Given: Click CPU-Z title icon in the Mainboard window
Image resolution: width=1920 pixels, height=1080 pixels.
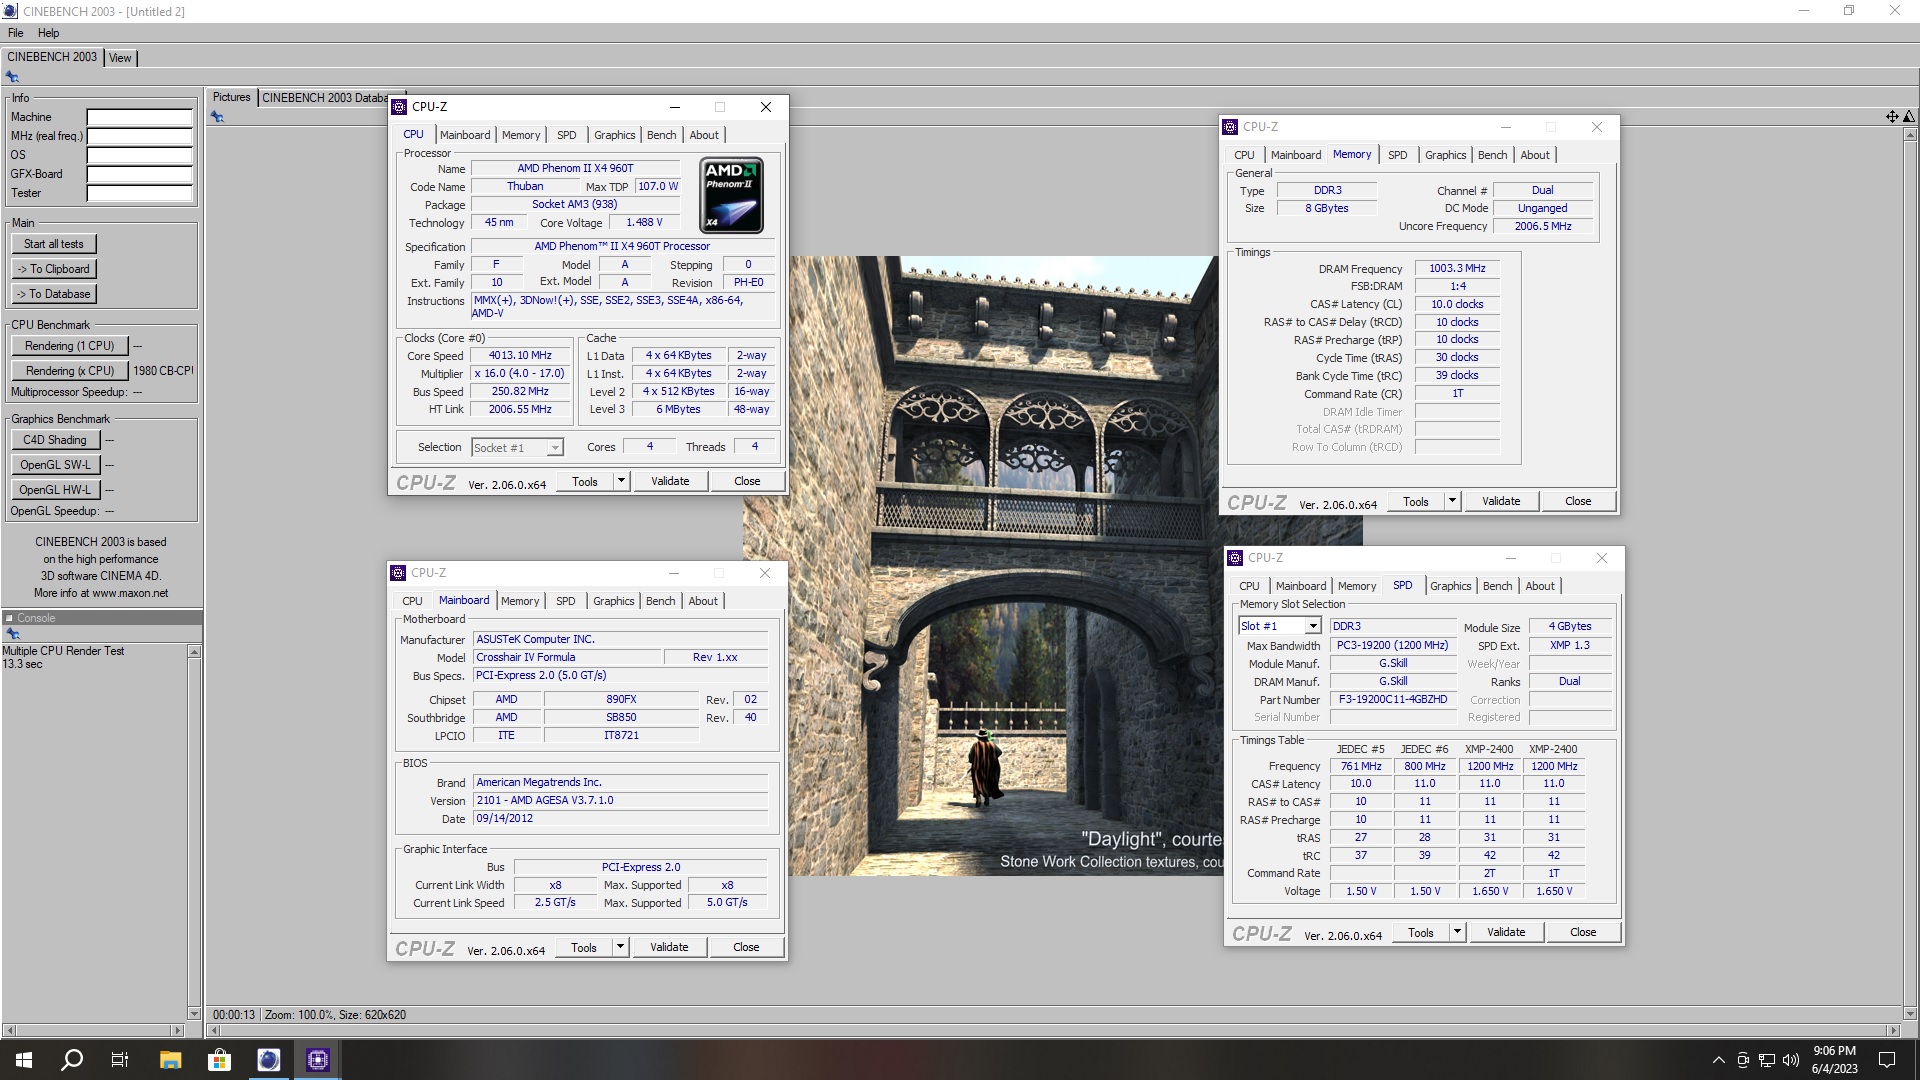Looking at the screenshot, I should 398,573.
